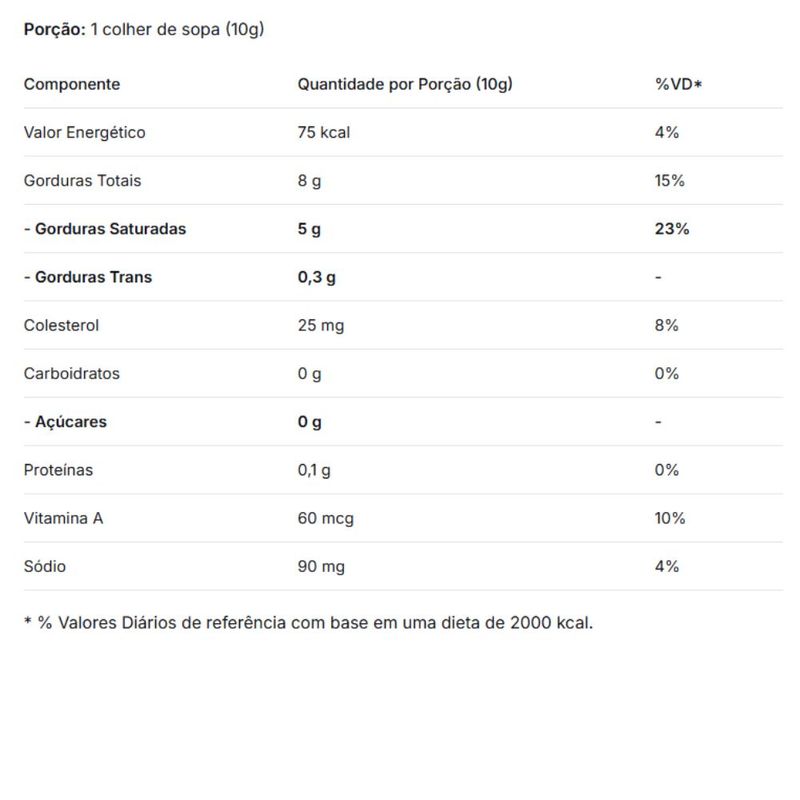
Task: Click the 25 mg cholesterol value
Action: tap(321, 325)
